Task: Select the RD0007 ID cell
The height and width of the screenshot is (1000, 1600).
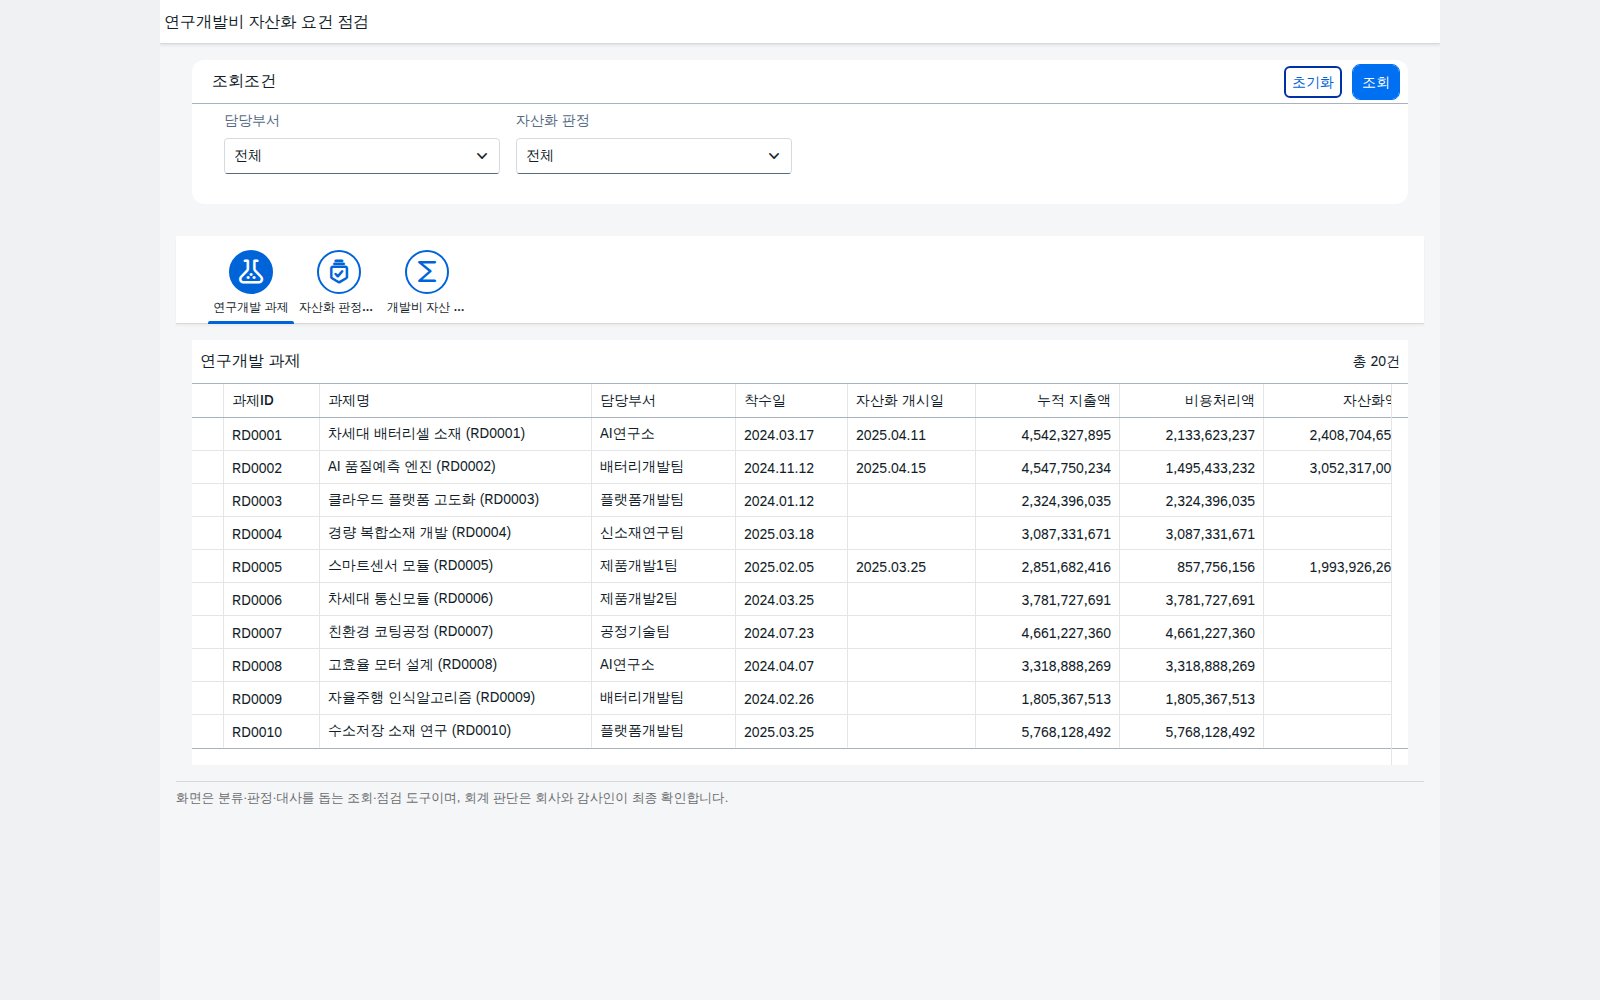Action: (271, 633)
